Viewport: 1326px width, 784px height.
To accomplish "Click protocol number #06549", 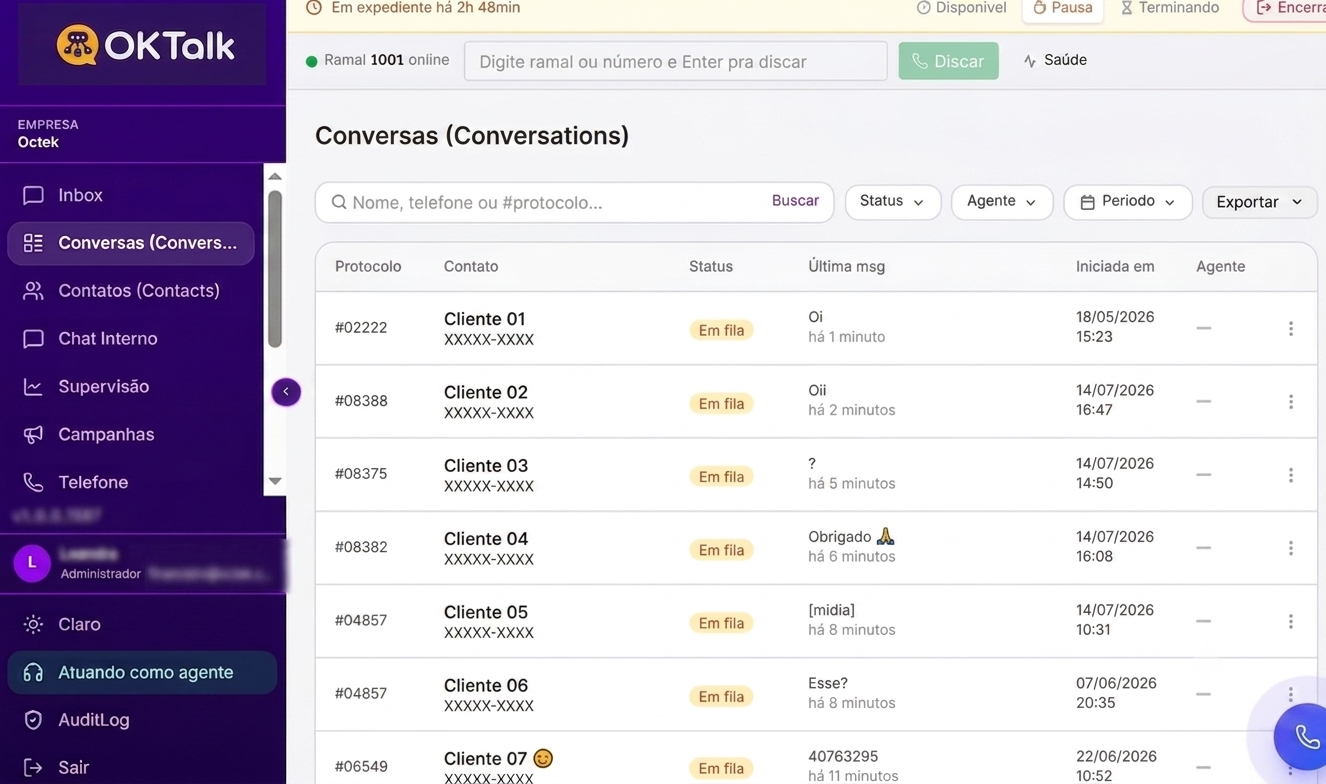I will click(361, 767).
